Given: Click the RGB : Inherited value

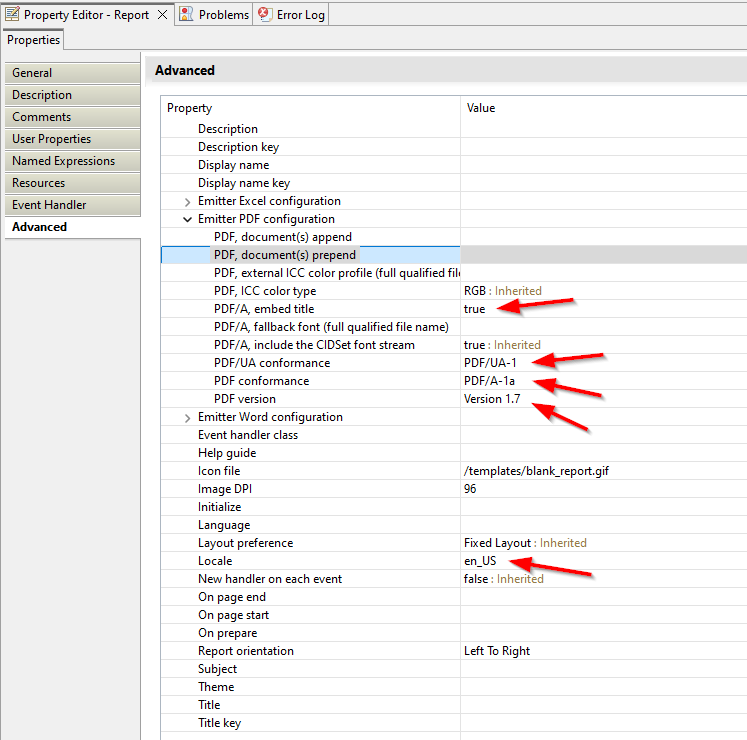Looking at the screenshot, I should click(503, 291).
